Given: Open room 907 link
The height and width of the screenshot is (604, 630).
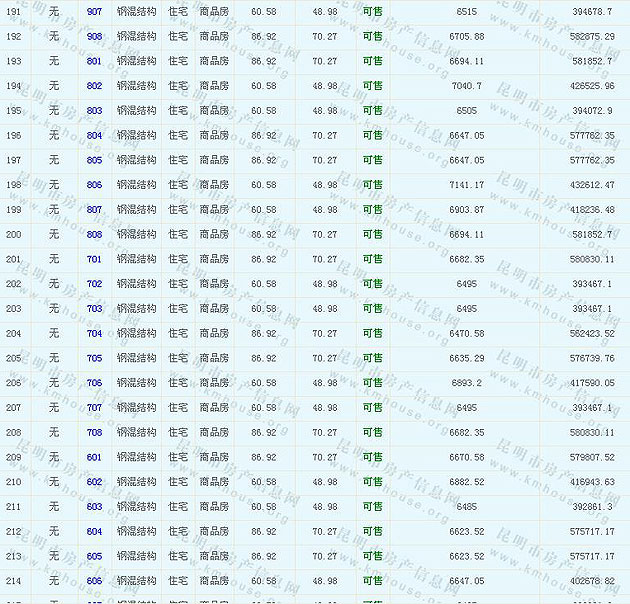Looking at the screenshot, I should [x=94, y=11].
